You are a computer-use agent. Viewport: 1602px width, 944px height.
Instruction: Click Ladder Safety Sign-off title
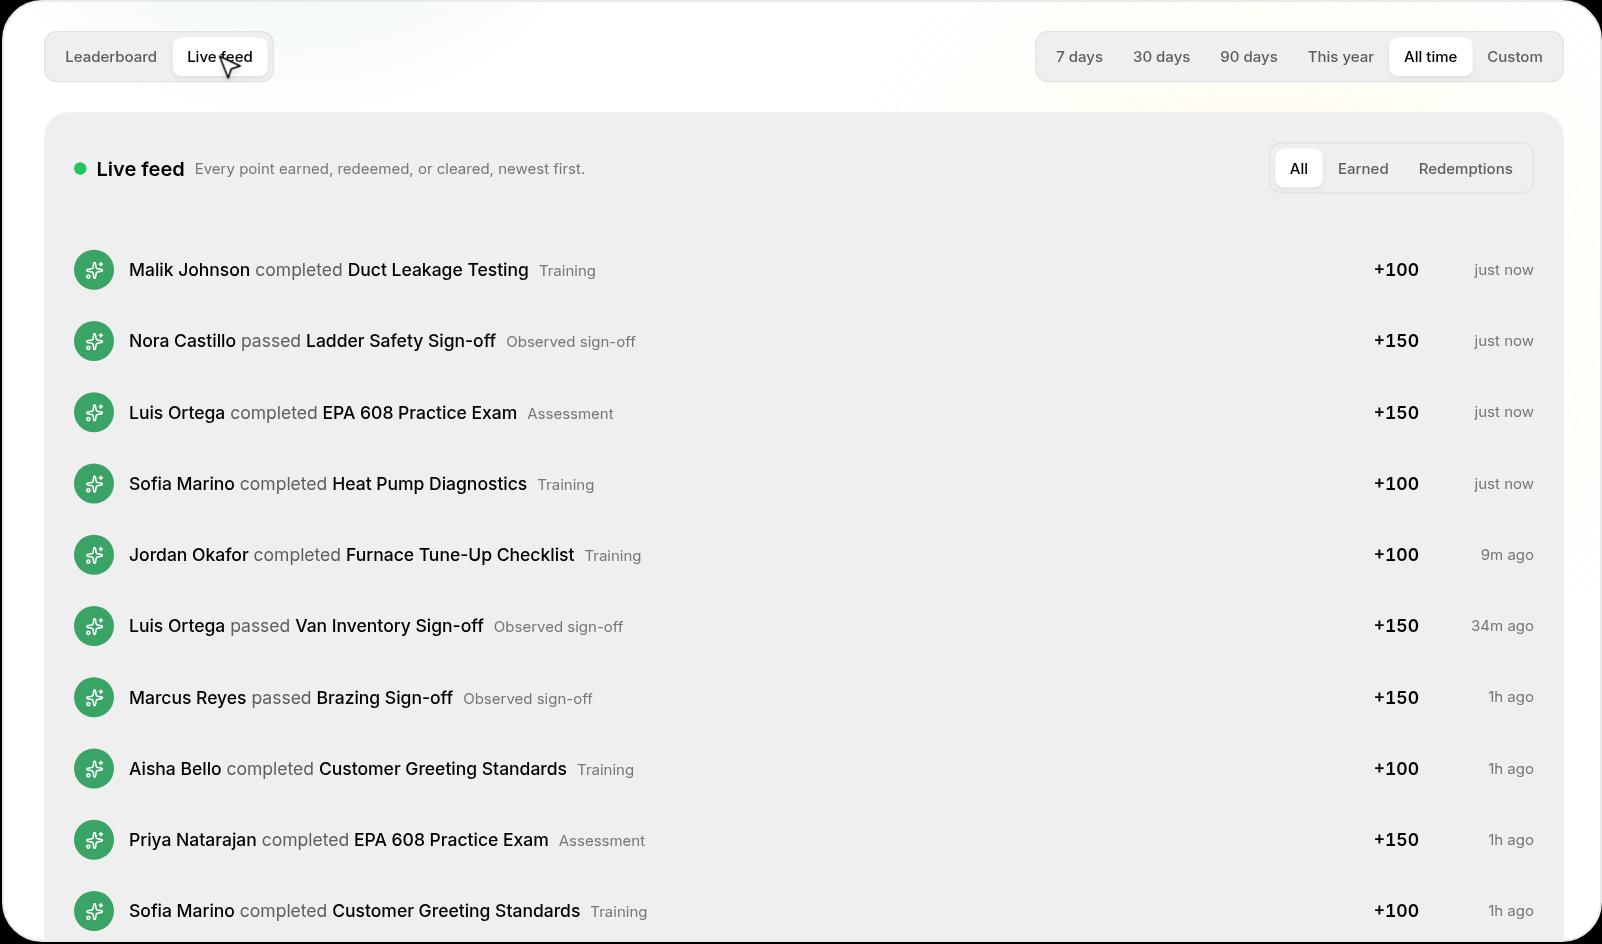tap(400, 341)
